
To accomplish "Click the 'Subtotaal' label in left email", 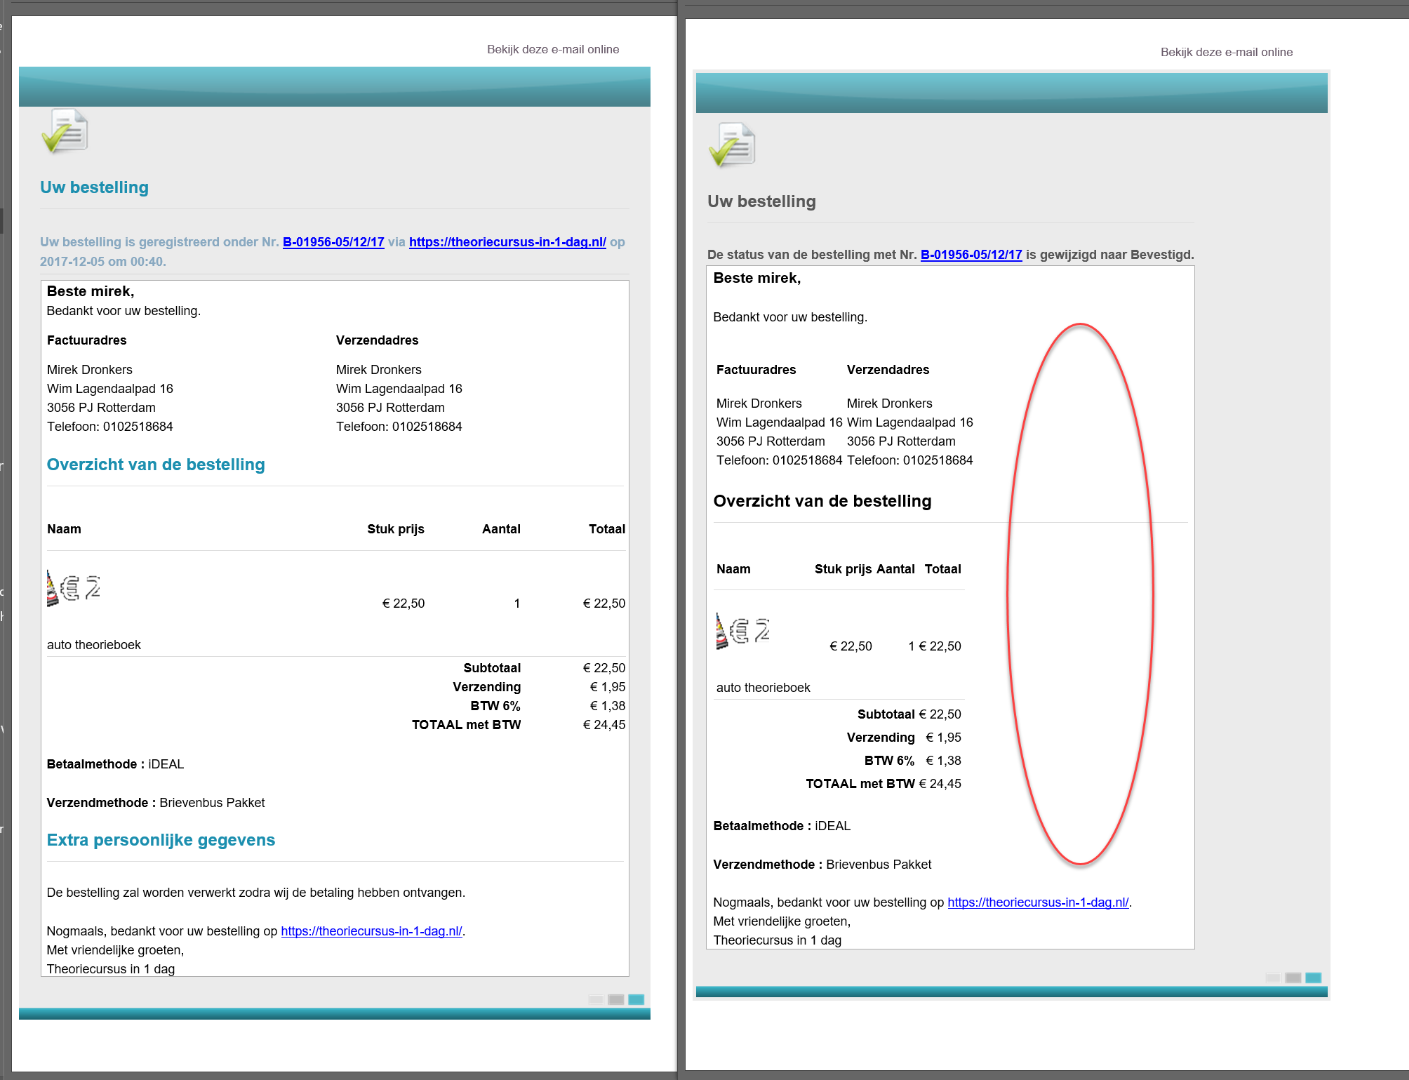I will click(x=492, y=668).
